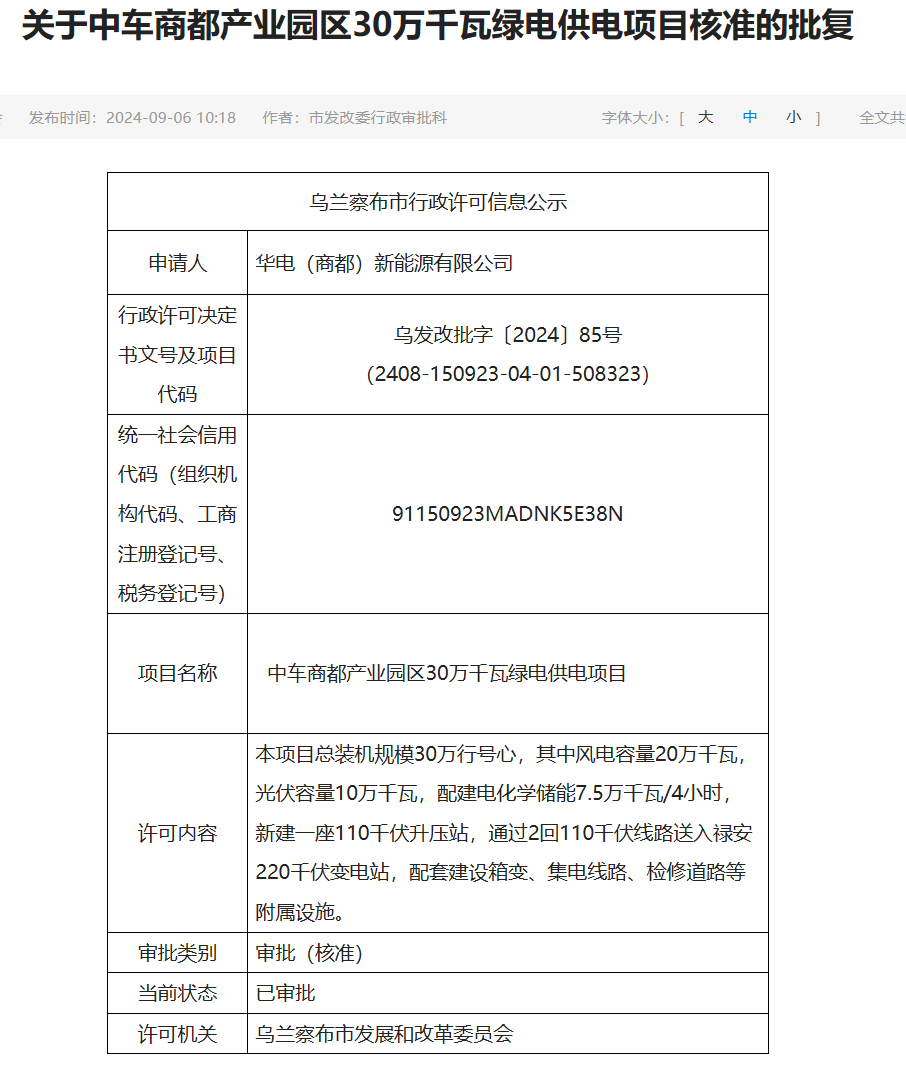Select project code 2408-150923-04-01-508323
The image size is (906, 1066).
point(508,374)
